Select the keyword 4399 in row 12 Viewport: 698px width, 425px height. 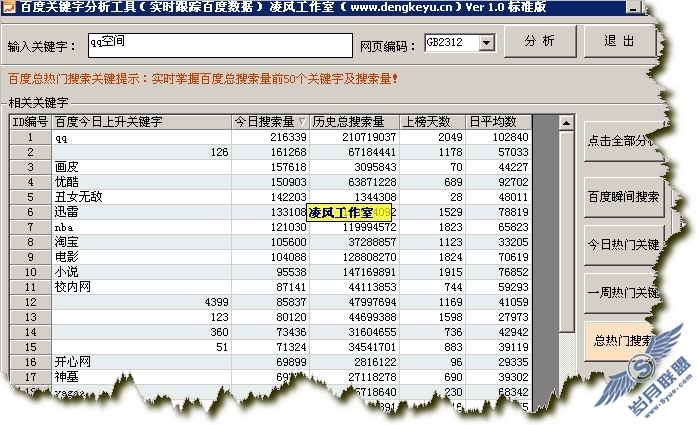(142, 302)
